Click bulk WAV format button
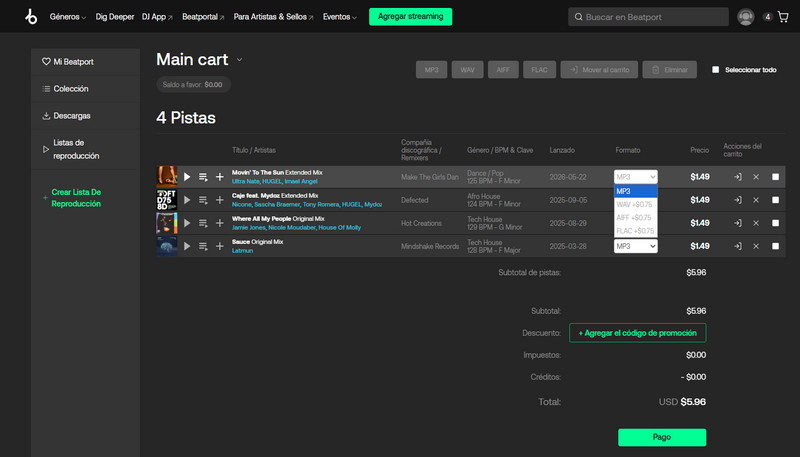Viewport: 800px width, 457px height. tap(467, 70)
